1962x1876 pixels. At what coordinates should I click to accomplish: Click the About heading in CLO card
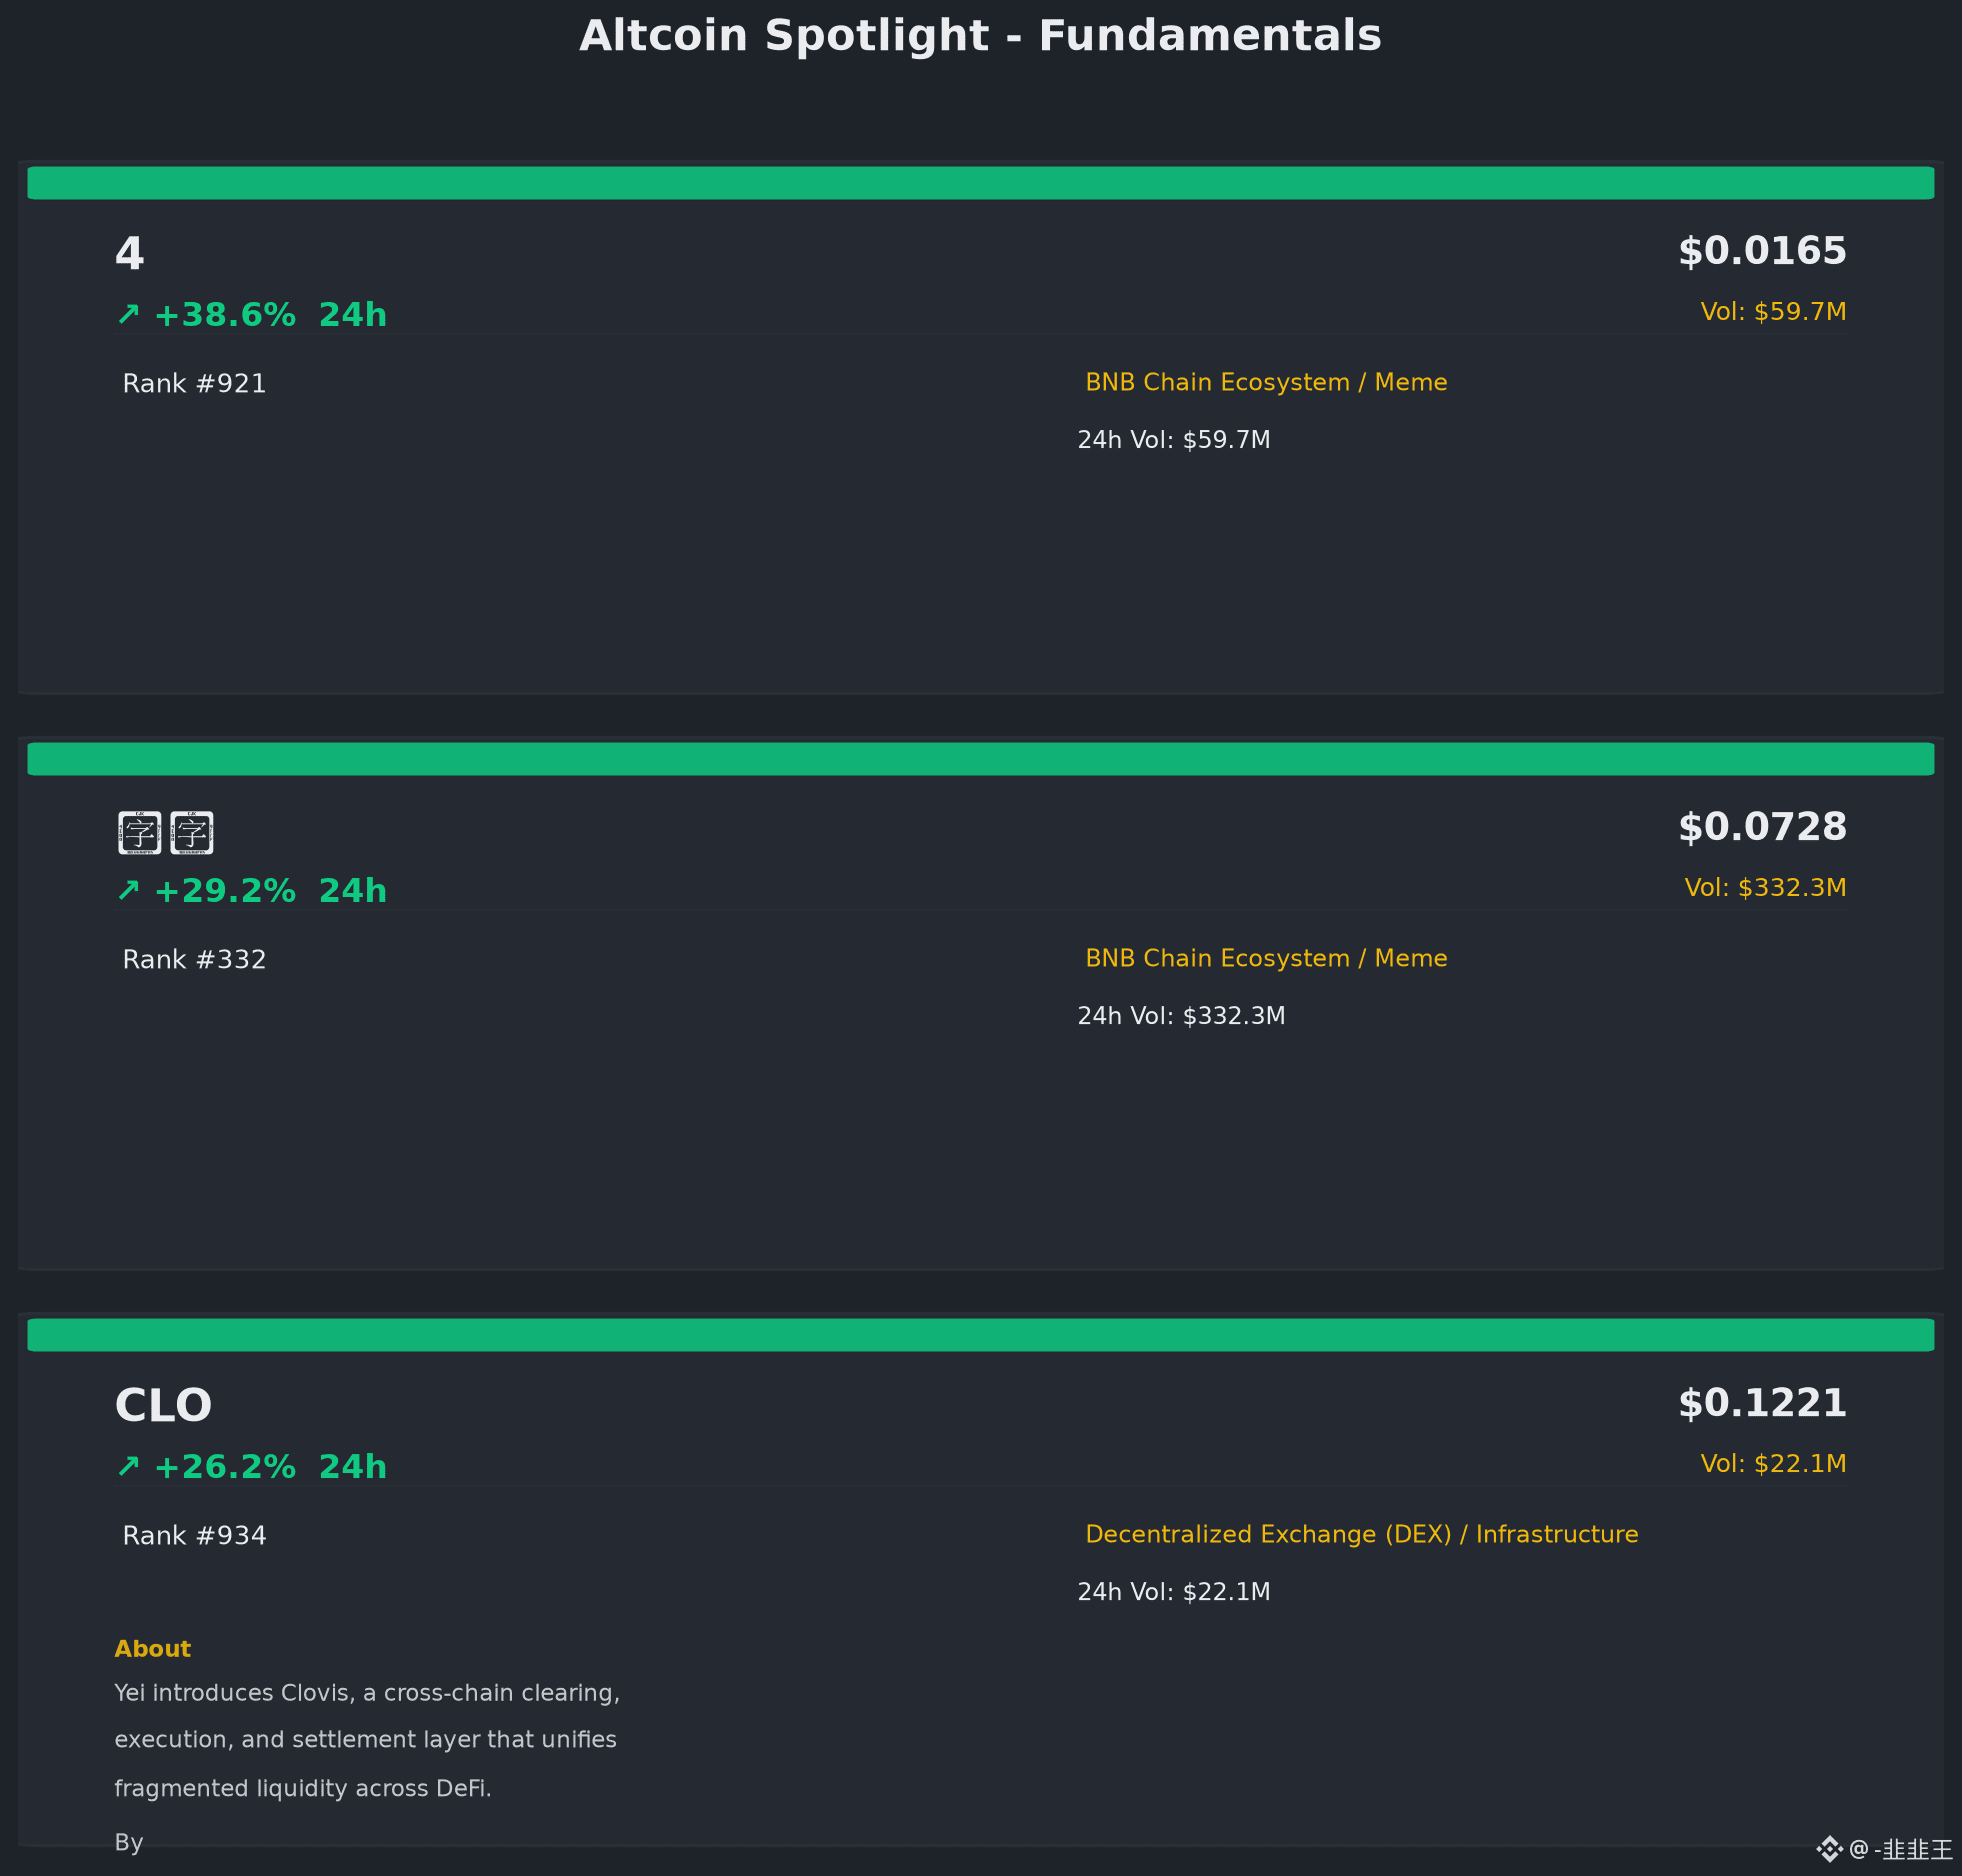[152, 1649]
